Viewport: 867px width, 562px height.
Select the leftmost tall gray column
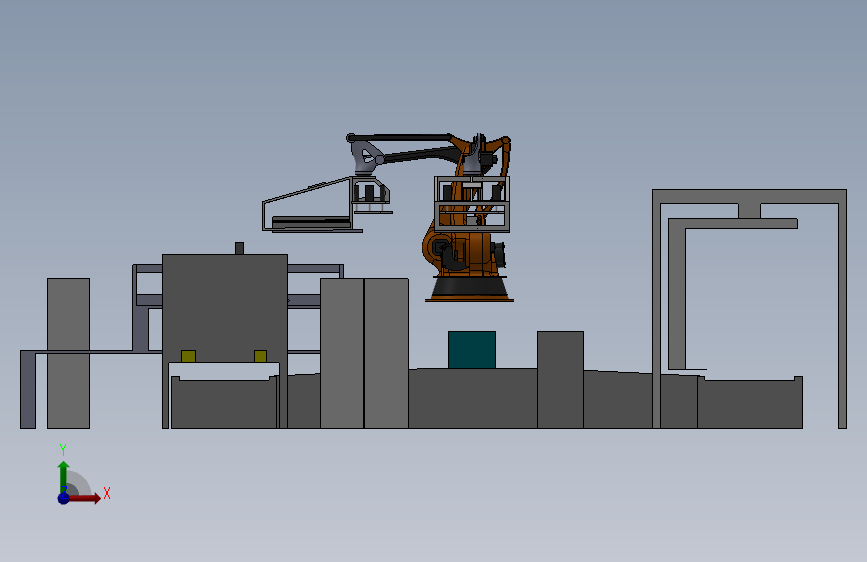pyautogui.click(x=69, y=353)
